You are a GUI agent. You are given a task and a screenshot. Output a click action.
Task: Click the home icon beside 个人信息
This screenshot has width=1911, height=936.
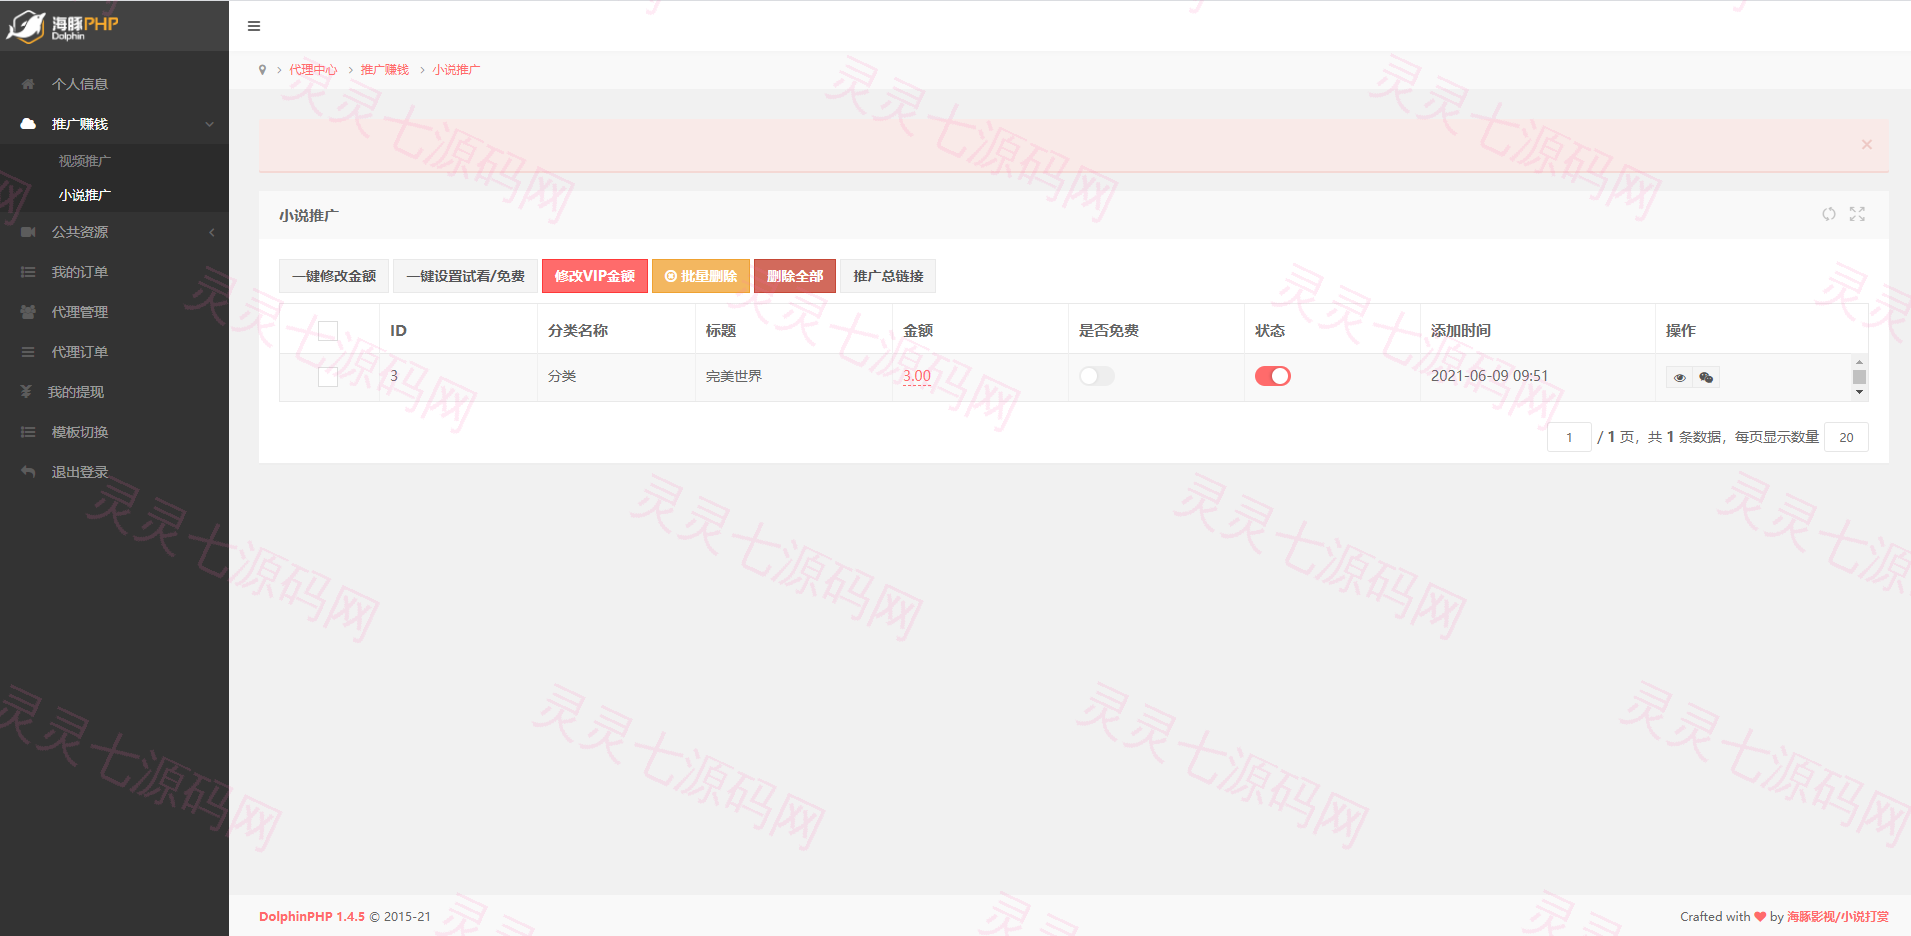click(x=28, y=84)
